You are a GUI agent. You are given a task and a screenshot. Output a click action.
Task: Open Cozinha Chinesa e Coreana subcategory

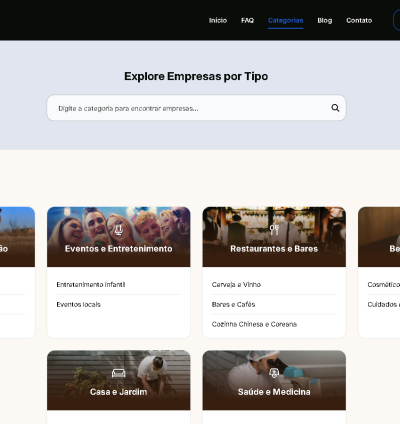click(254, 324)
